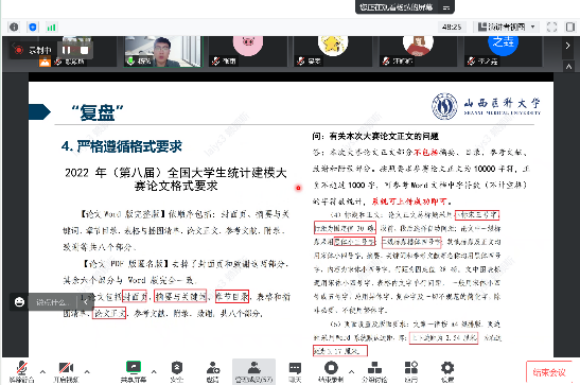
Task: Open the chat window icon
Action: click(x=295, y=371)
